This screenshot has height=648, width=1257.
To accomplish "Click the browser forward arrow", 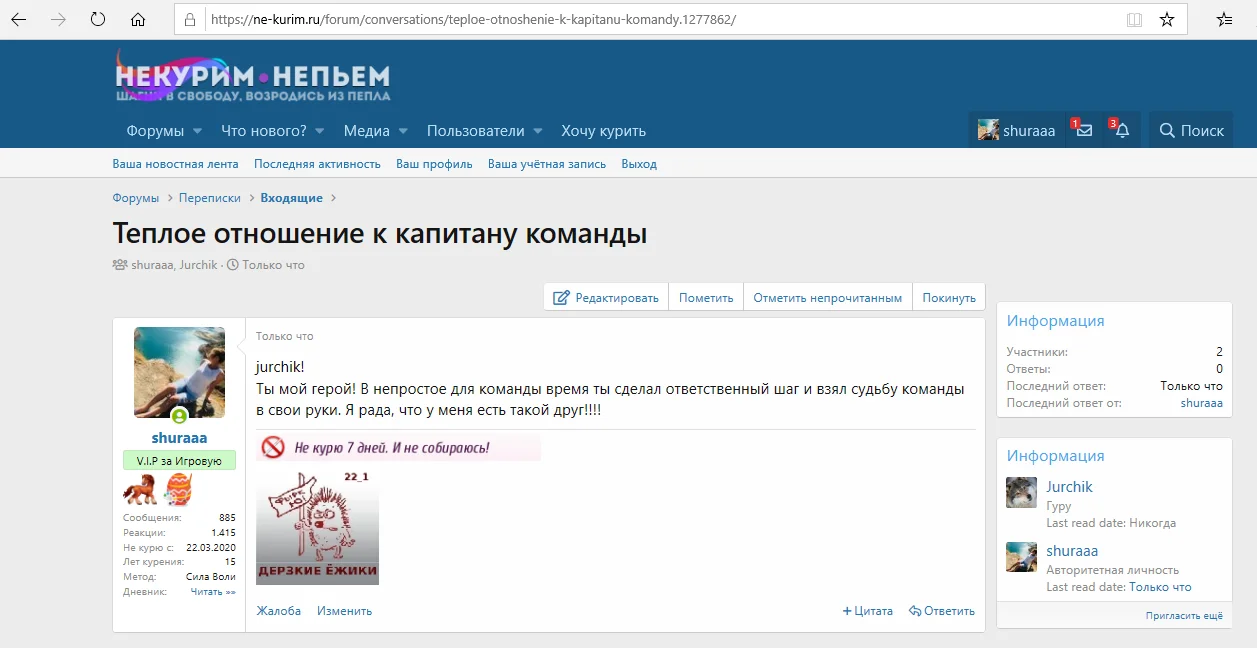I will [59, 20].
